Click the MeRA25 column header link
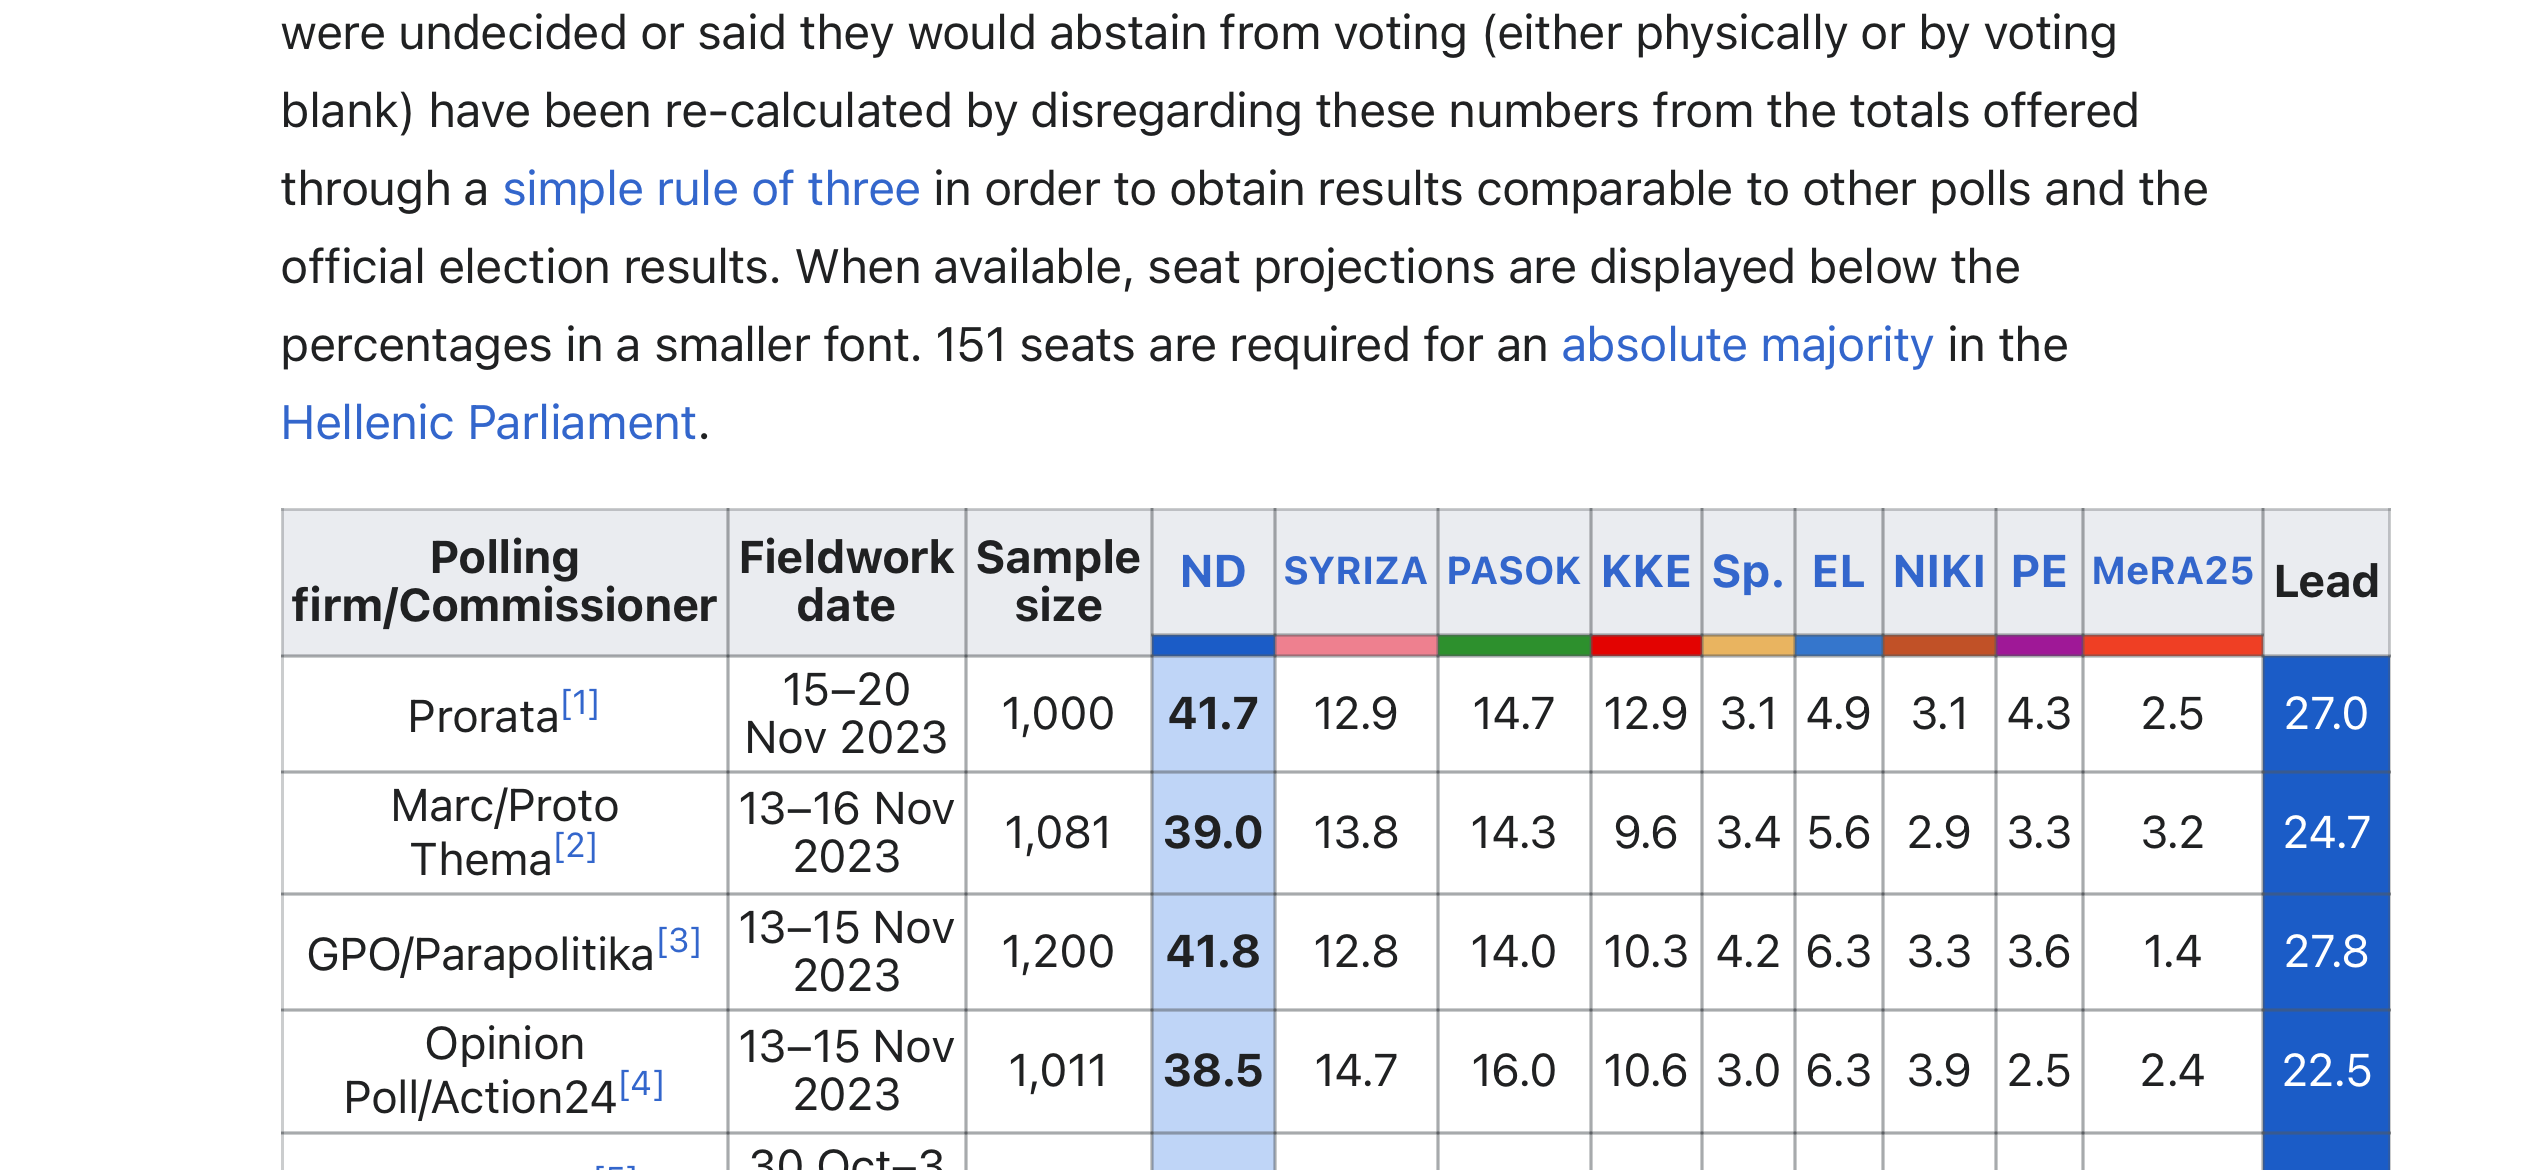 tap(2172, 572)
